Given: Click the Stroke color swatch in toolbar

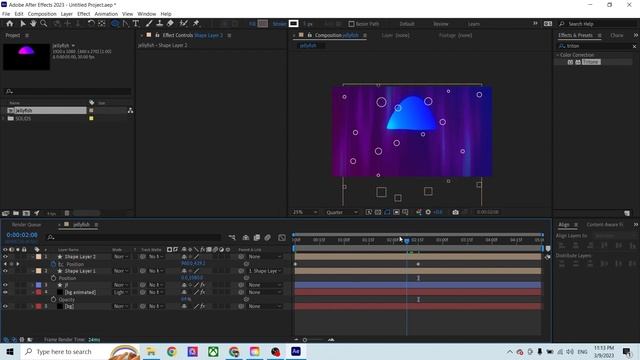Looking at the screenshot, I should pos(293,24).
